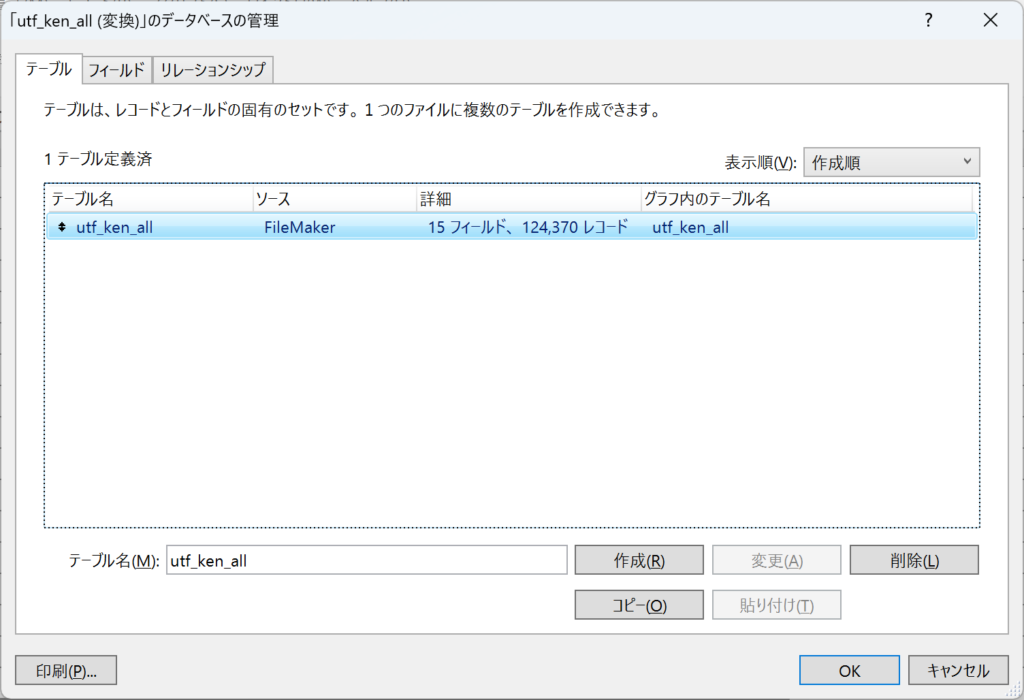The width and height of the screenshot is (1024, 700).
Task: Dismiss dialog with キャンセル button
Action: [958, 670]
